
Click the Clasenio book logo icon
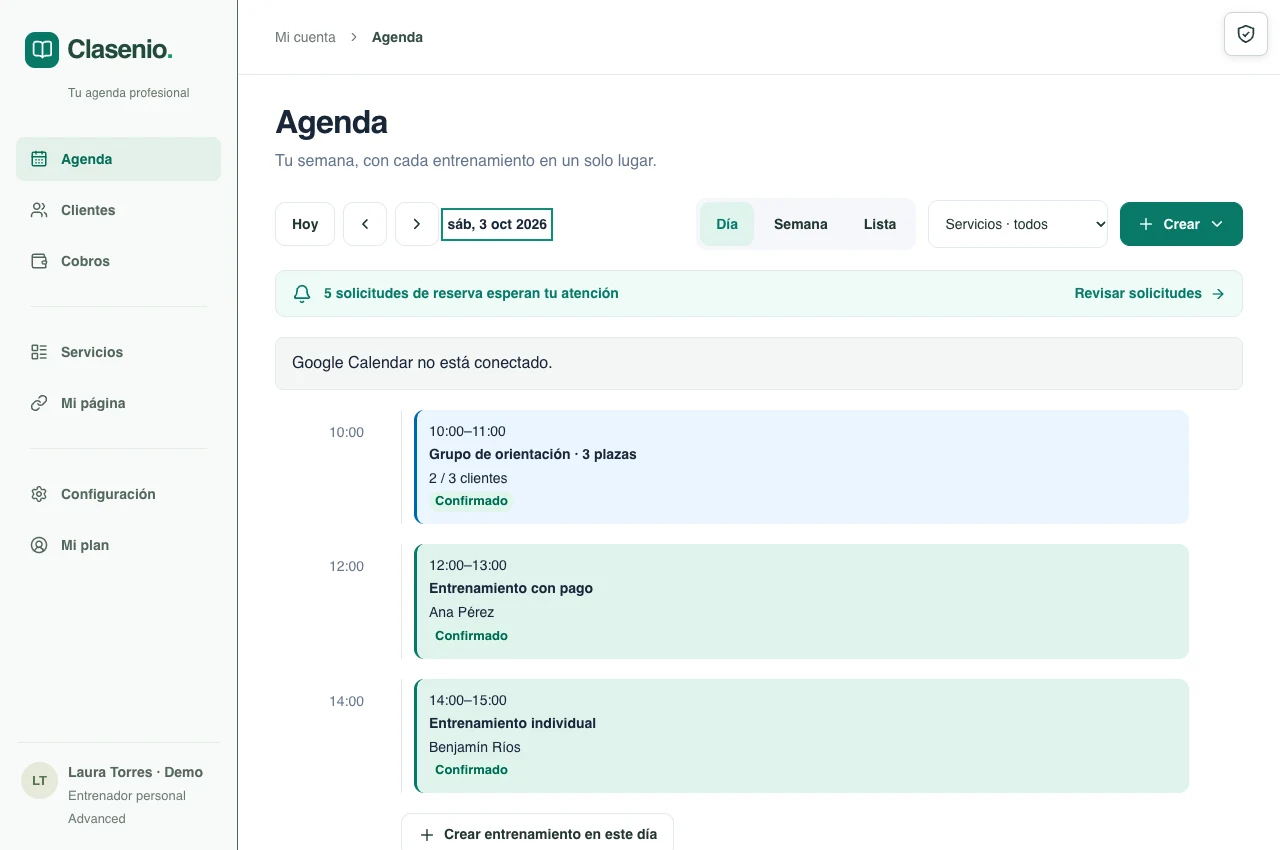tap(42, 49)
